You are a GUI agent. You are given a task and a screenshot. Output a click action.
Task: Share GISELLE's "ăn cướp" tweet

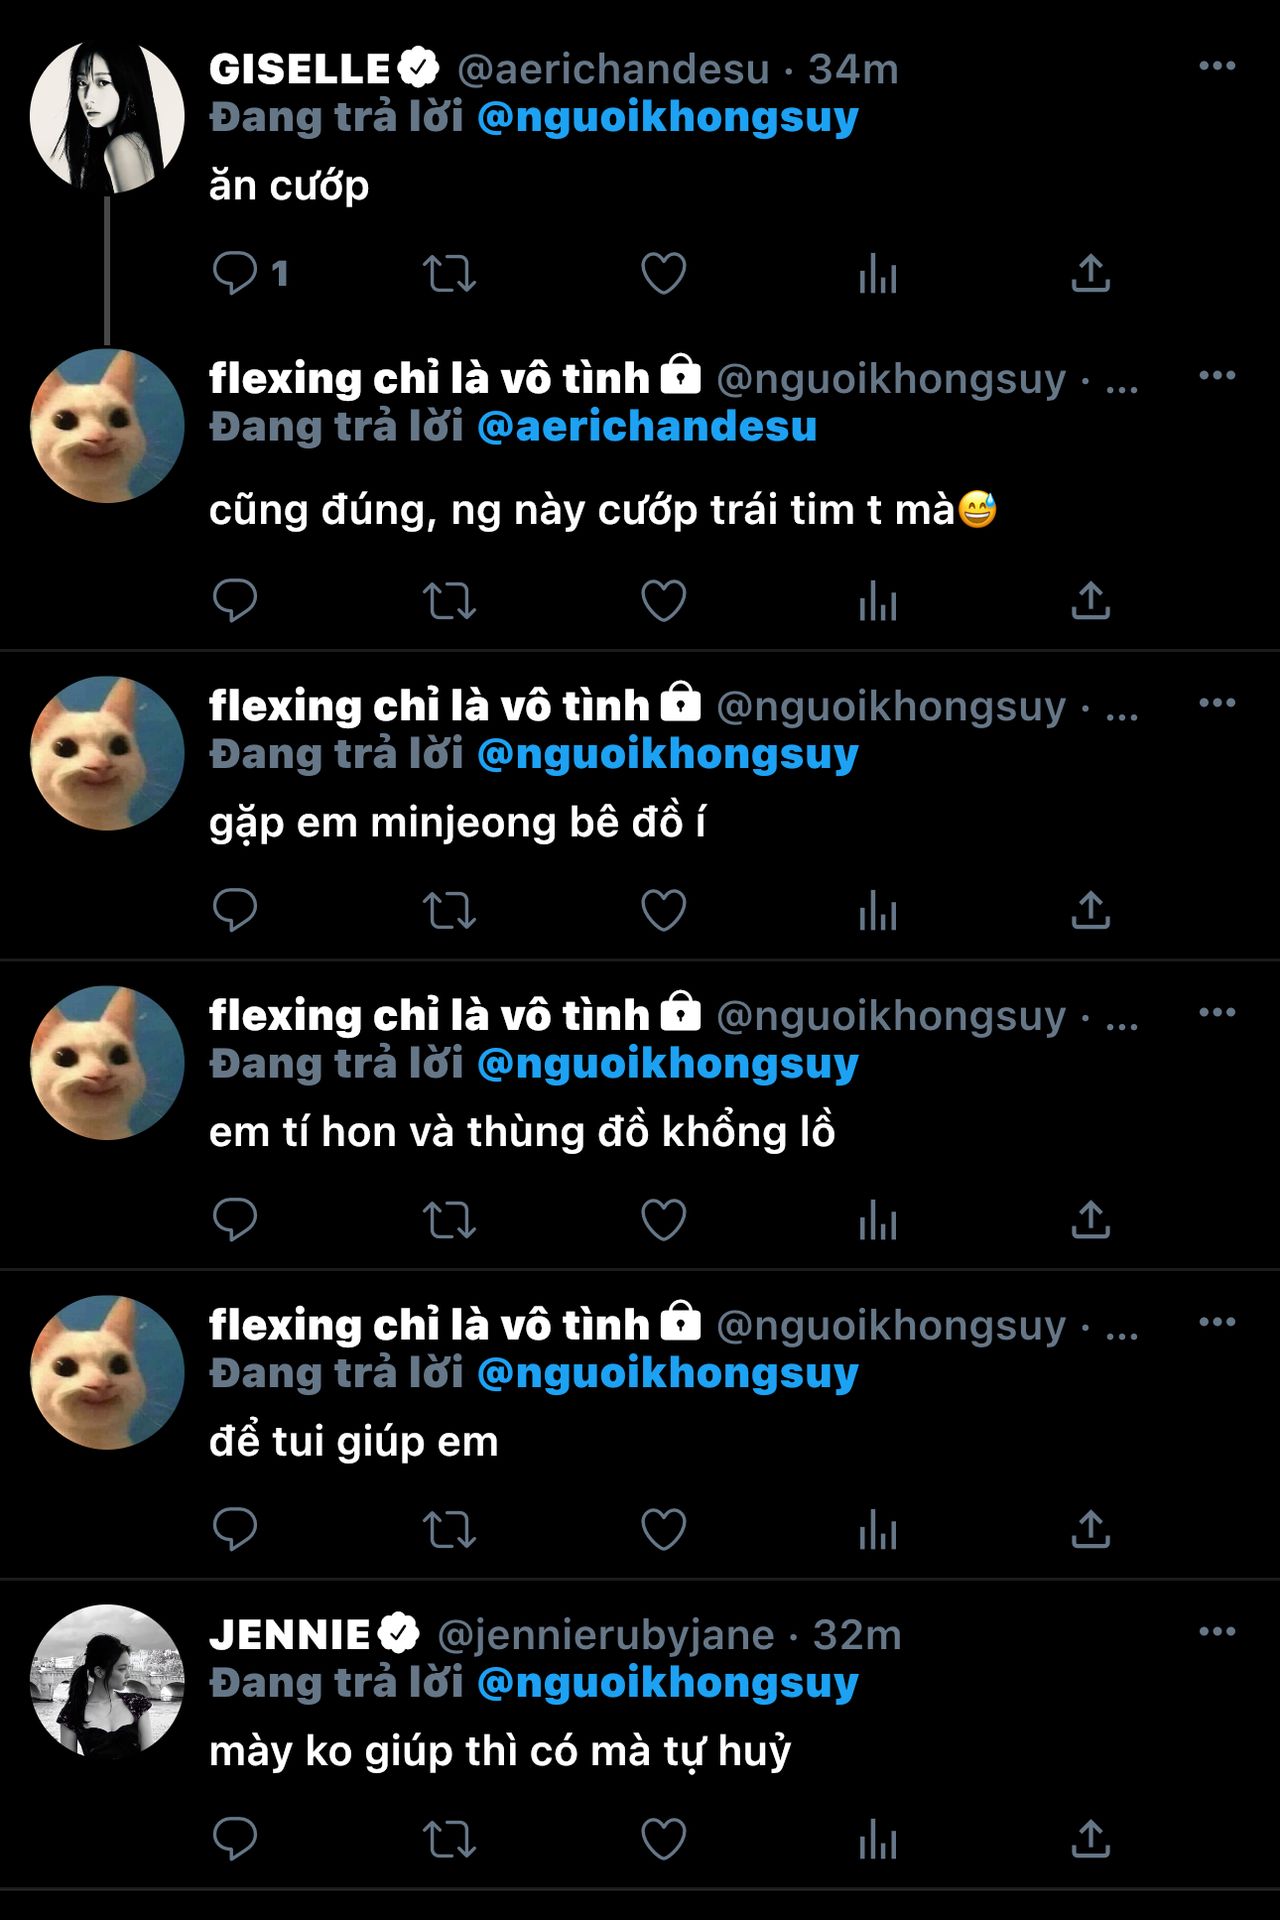coord(1090,273)
